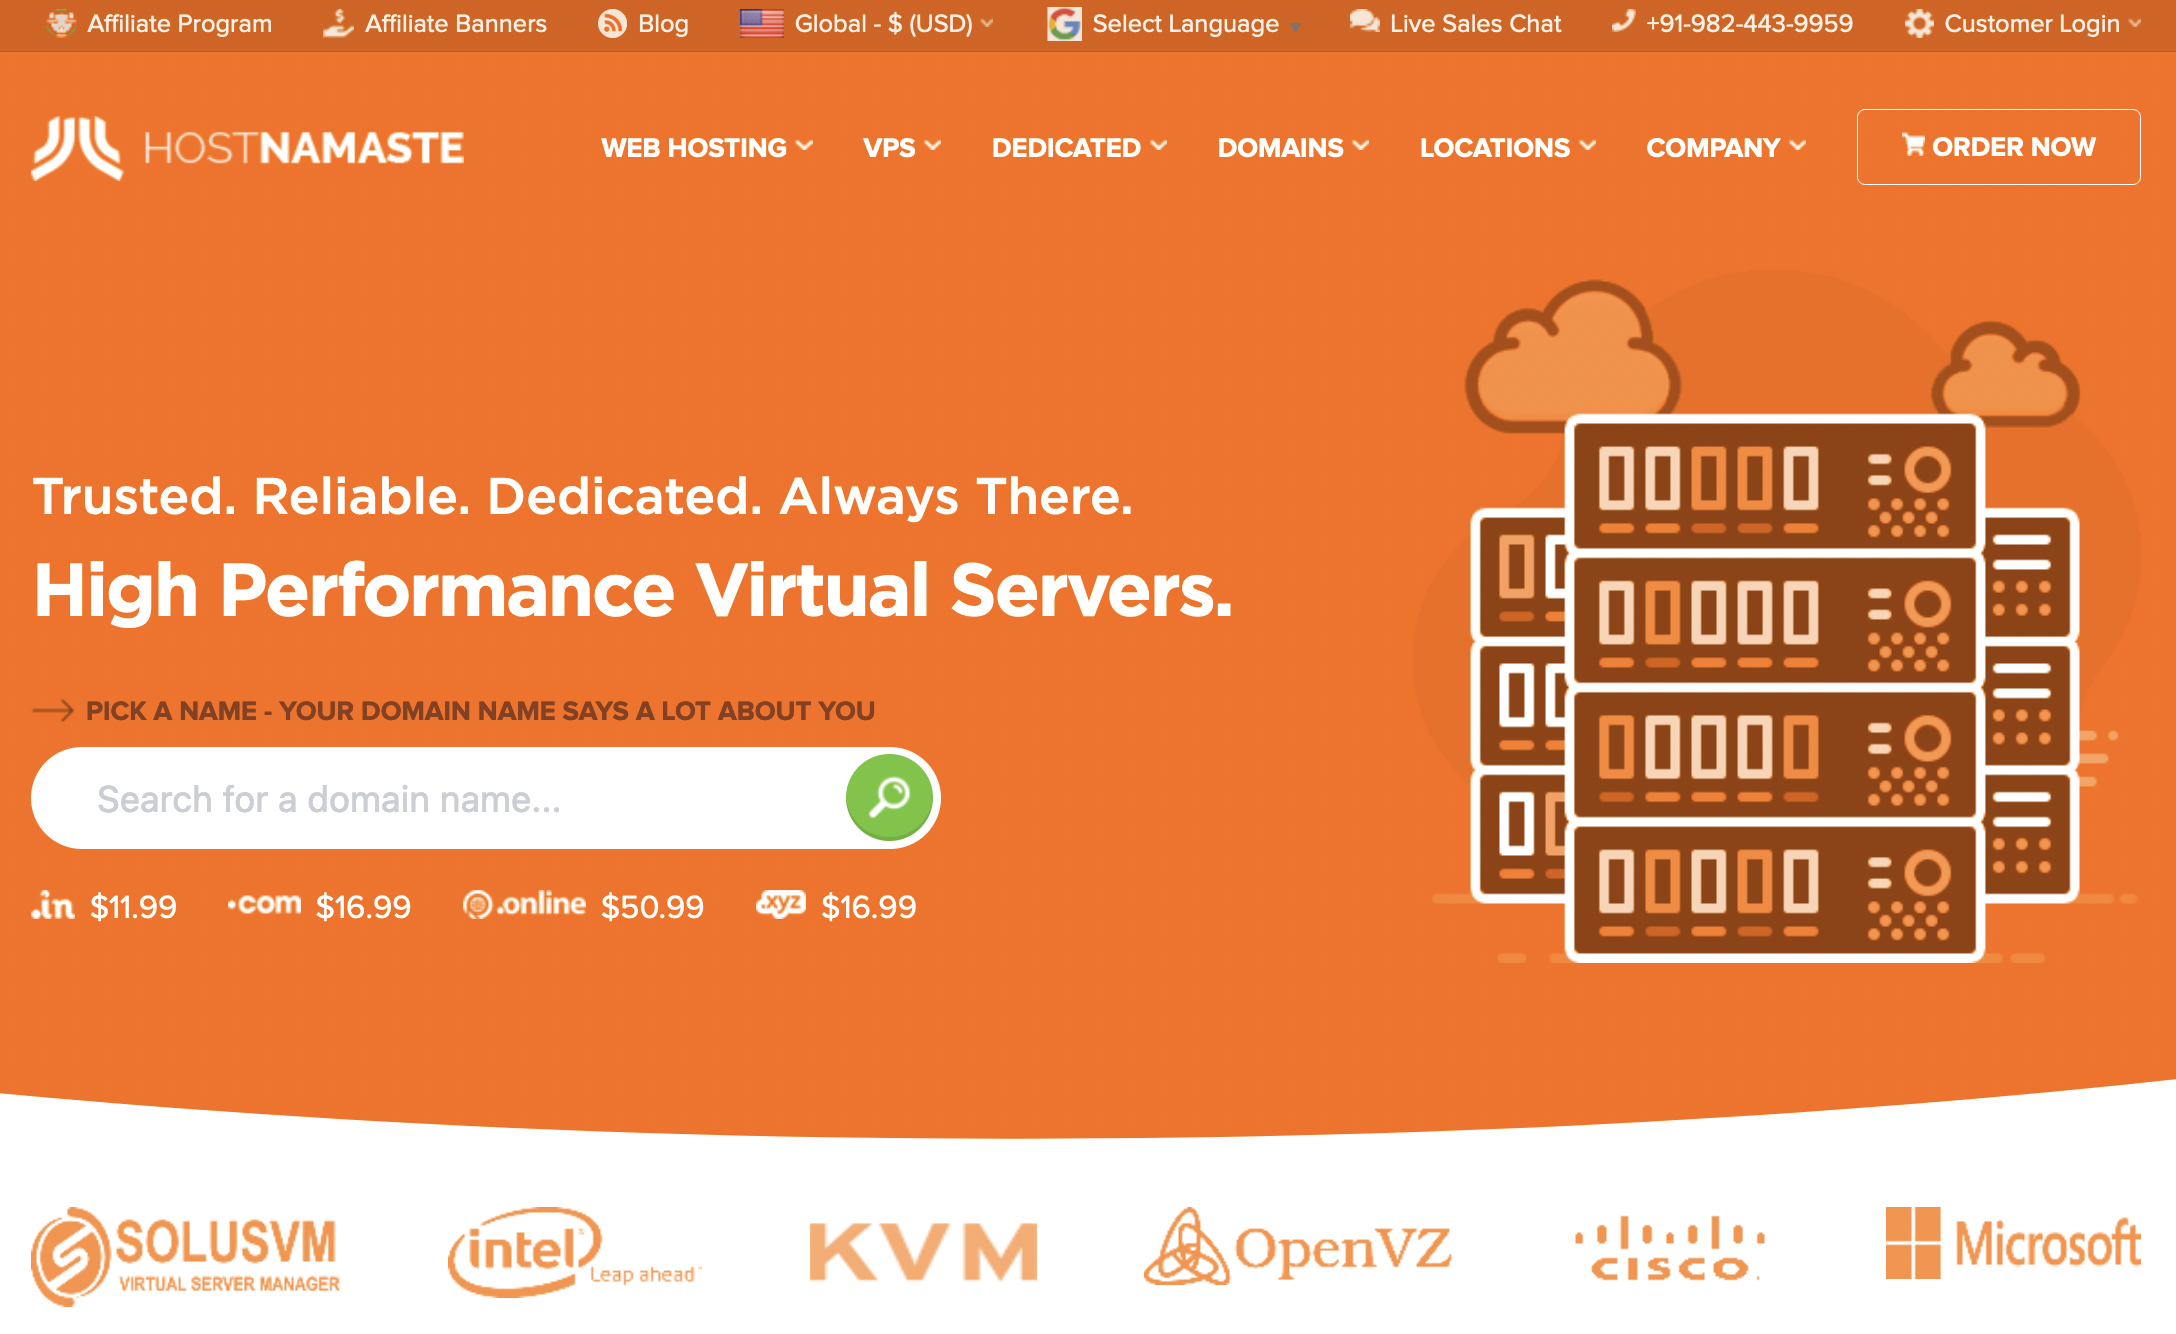Click the Affiliate Program icon
Screen dimensions: 2176x1334
62,23
